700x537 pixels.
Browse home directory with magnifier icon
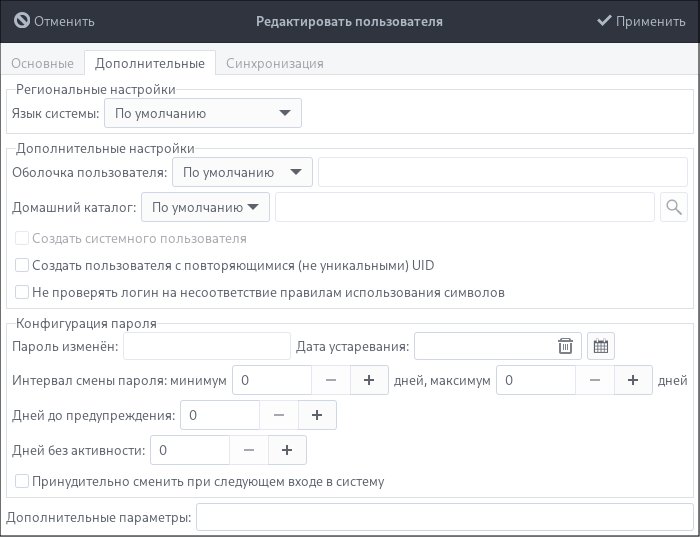[674, 207]
